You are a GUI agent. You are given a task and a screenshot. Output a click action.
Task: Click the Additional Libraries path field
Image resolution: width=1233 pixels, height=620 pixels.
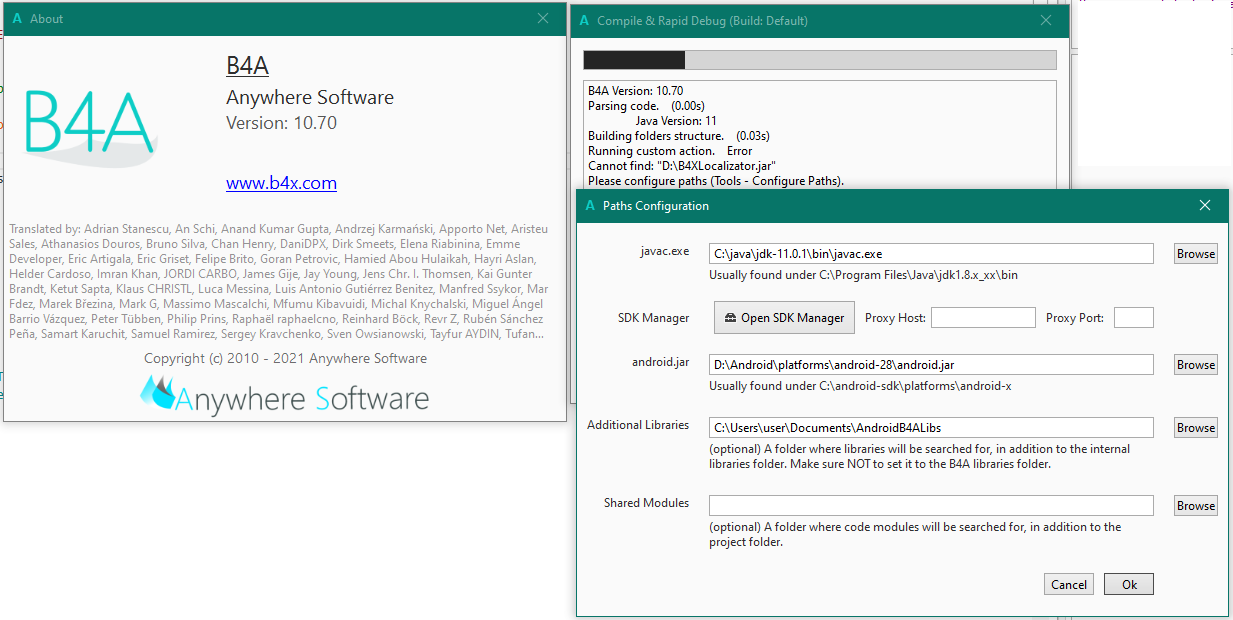click(931, 428)
